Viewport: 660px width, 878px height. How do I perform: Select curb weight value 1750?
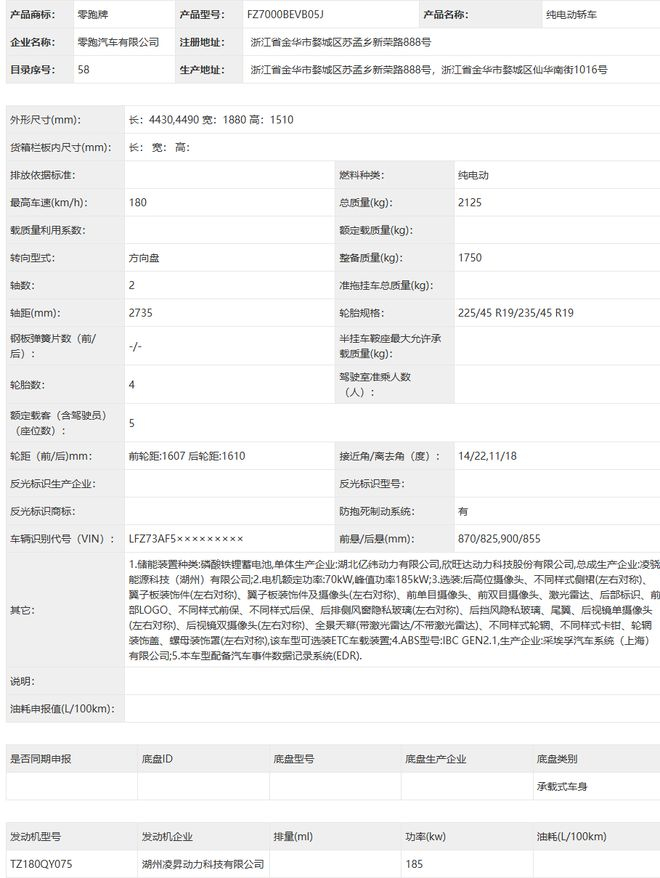[470, 258]
